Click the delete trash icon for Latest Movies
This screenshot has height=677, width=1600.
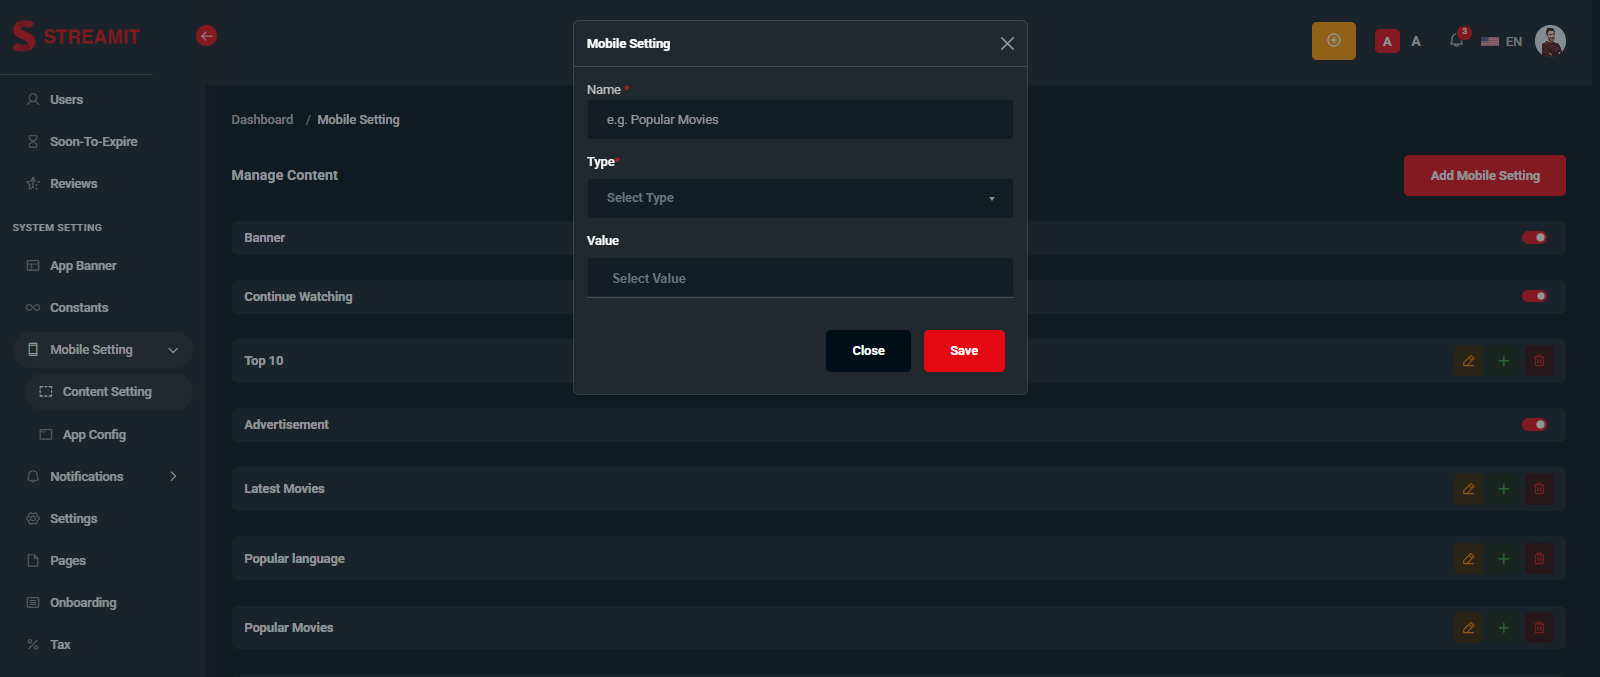click(1539, 489)
